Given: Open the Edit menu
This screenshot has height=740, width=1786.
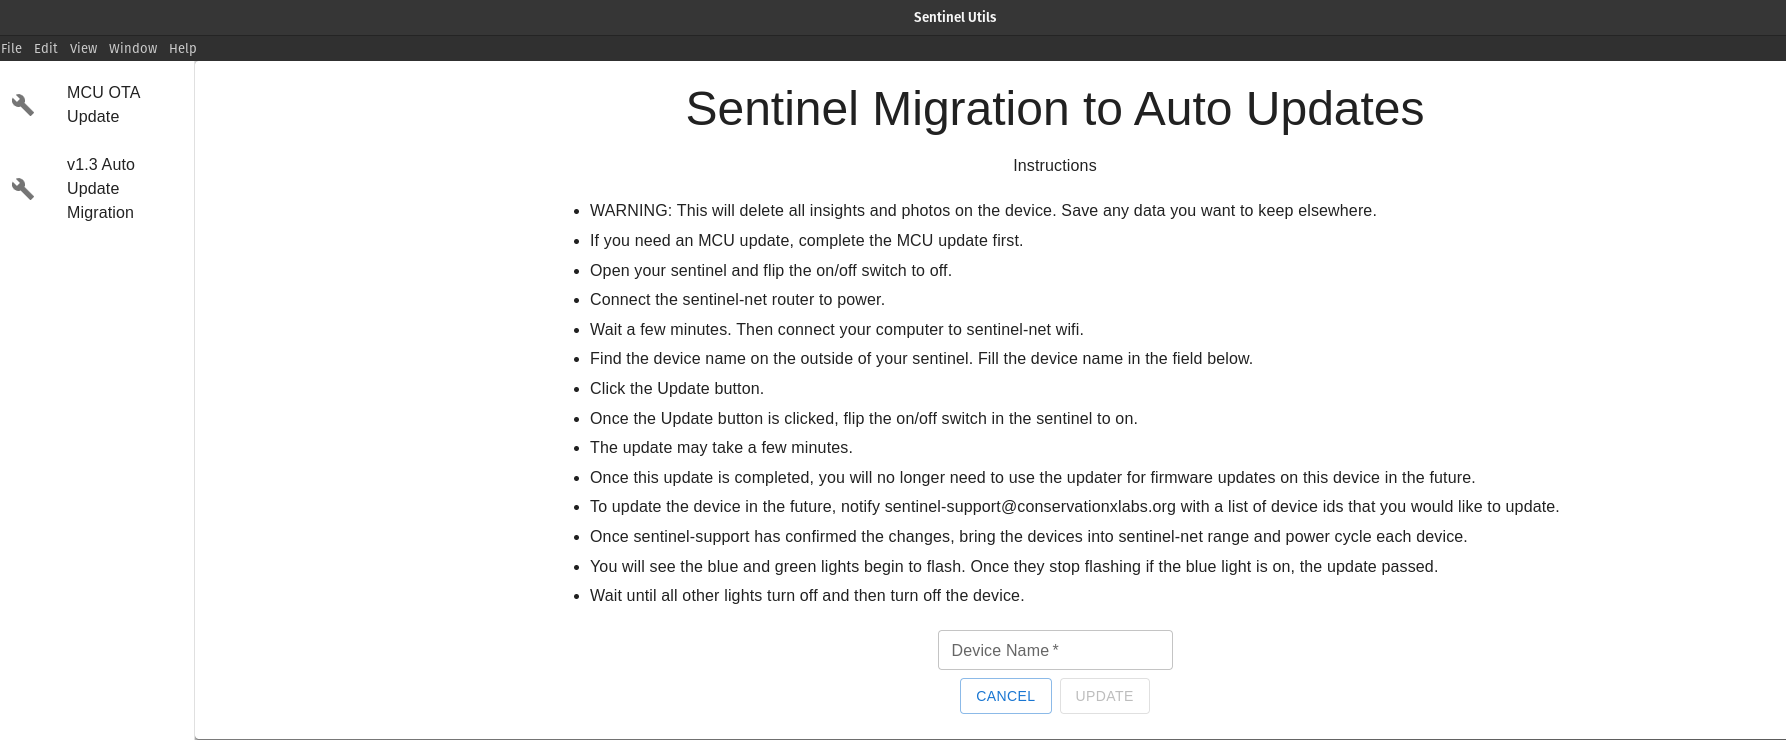Looking at the screenshot, I should [x=46, y=48].
